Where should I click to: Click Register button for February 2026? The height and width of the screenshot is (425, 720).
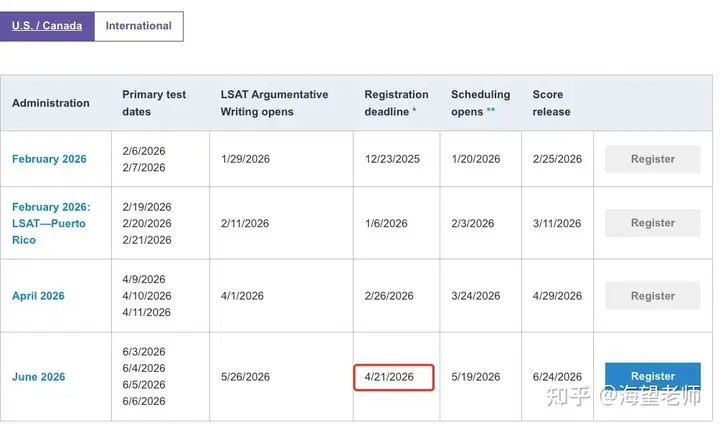coord(652,159)
